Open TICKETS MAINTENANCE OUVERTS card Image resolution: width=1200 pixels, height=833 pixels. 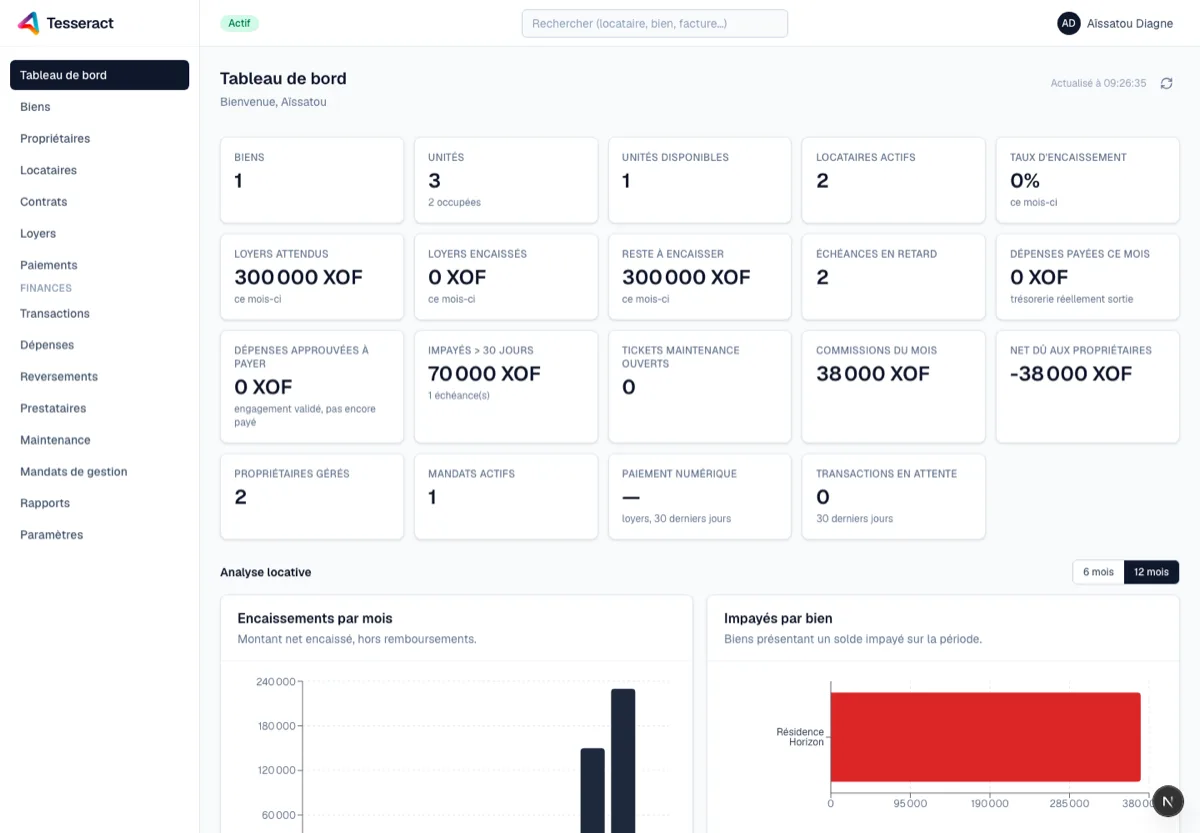pyautogui.click(x=700, y=387)
